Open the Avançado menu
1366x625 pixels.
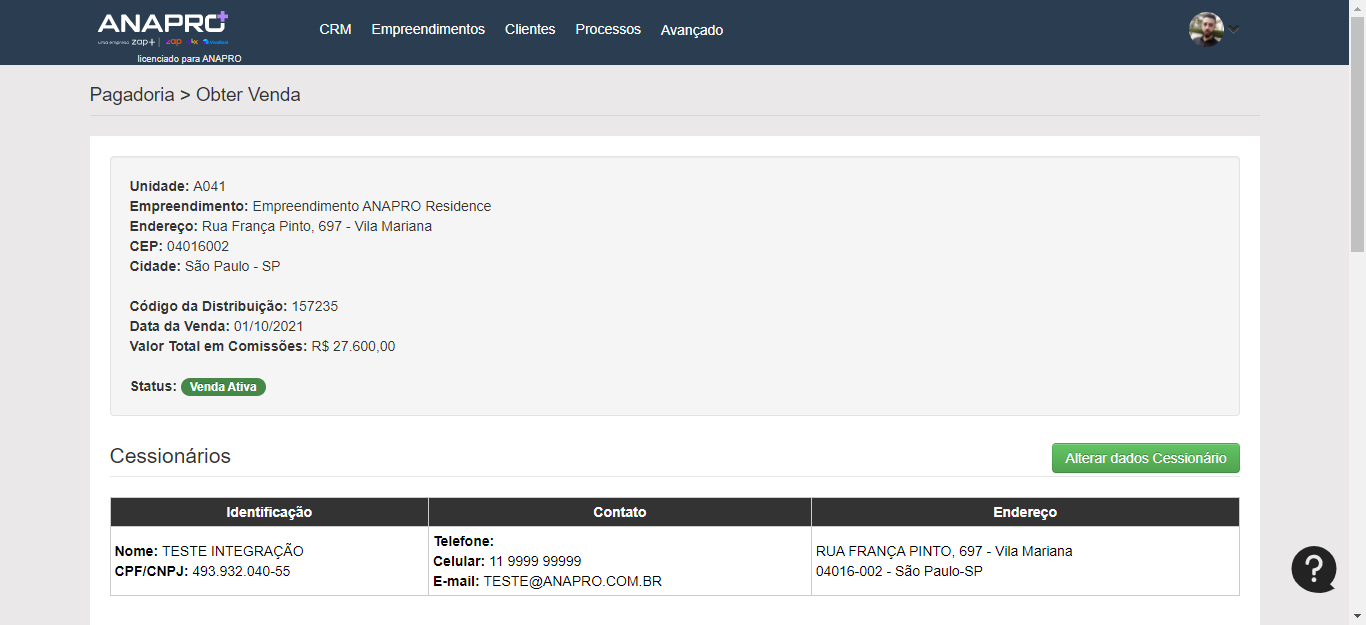pyautogui.click(x=692, y=30)
